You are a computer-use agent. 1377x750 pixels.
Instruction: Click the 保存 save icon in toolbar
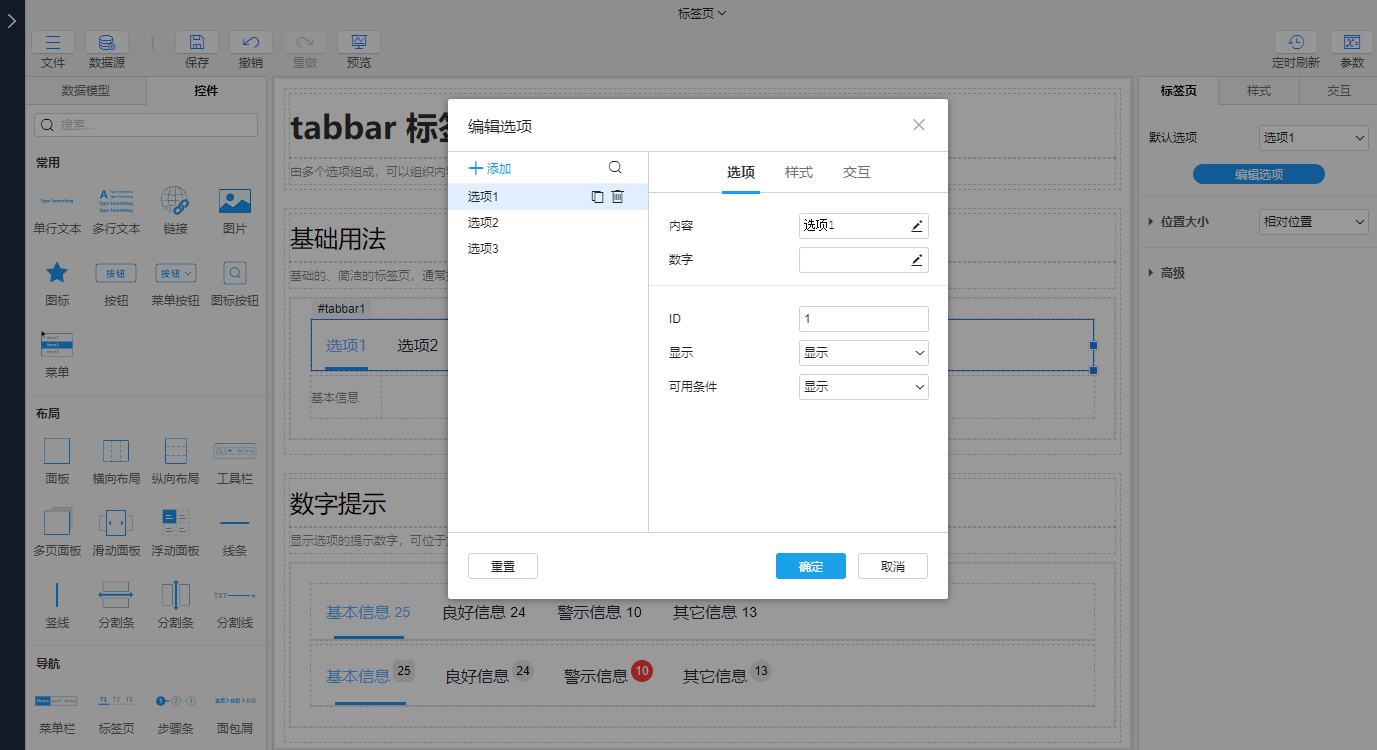[197, 42]
